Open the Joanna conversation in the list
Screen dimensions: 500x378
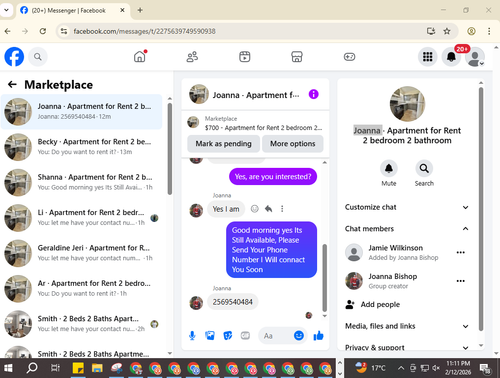[82, 111]
